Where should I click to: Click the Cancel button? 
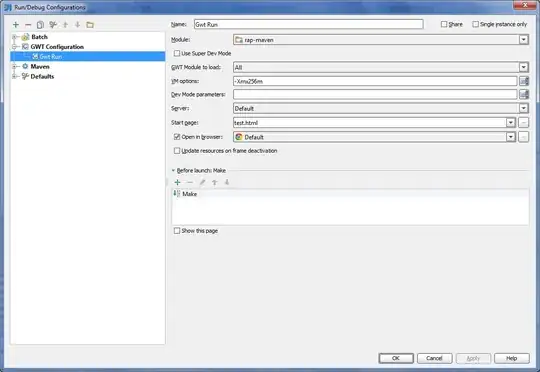(x=434, y=358)
